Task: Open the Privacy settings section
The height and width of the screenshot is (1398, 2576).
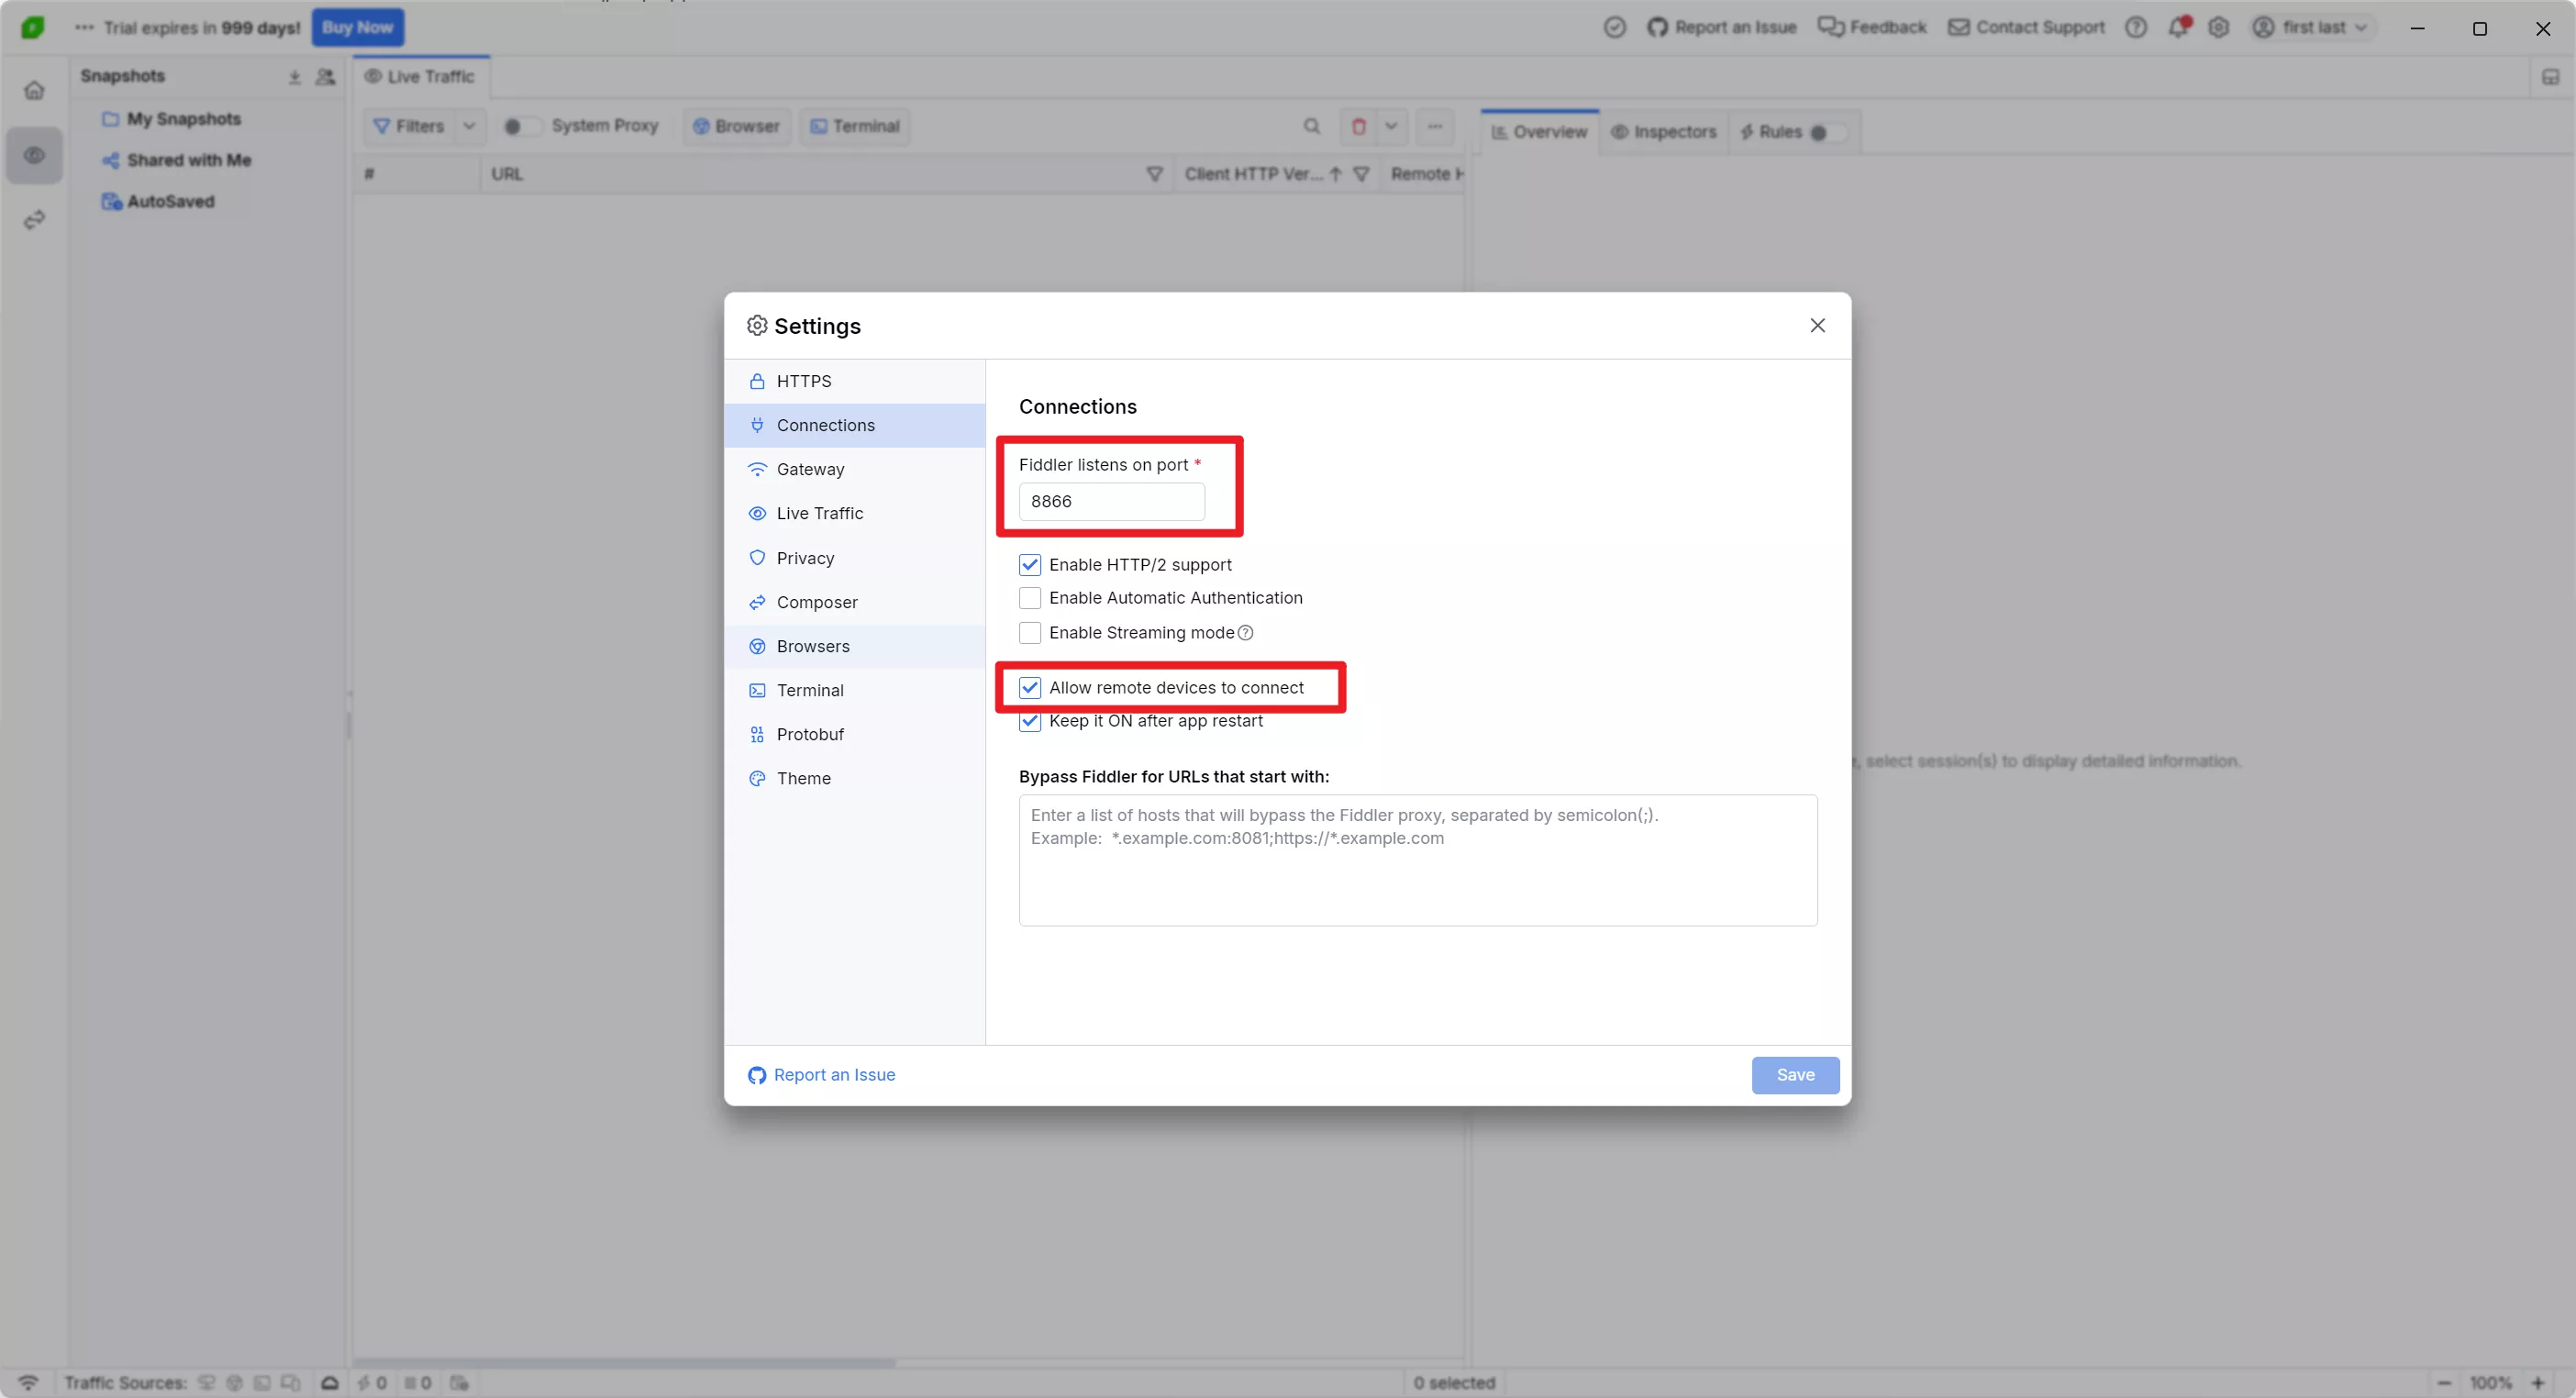Action: point(855,558)
